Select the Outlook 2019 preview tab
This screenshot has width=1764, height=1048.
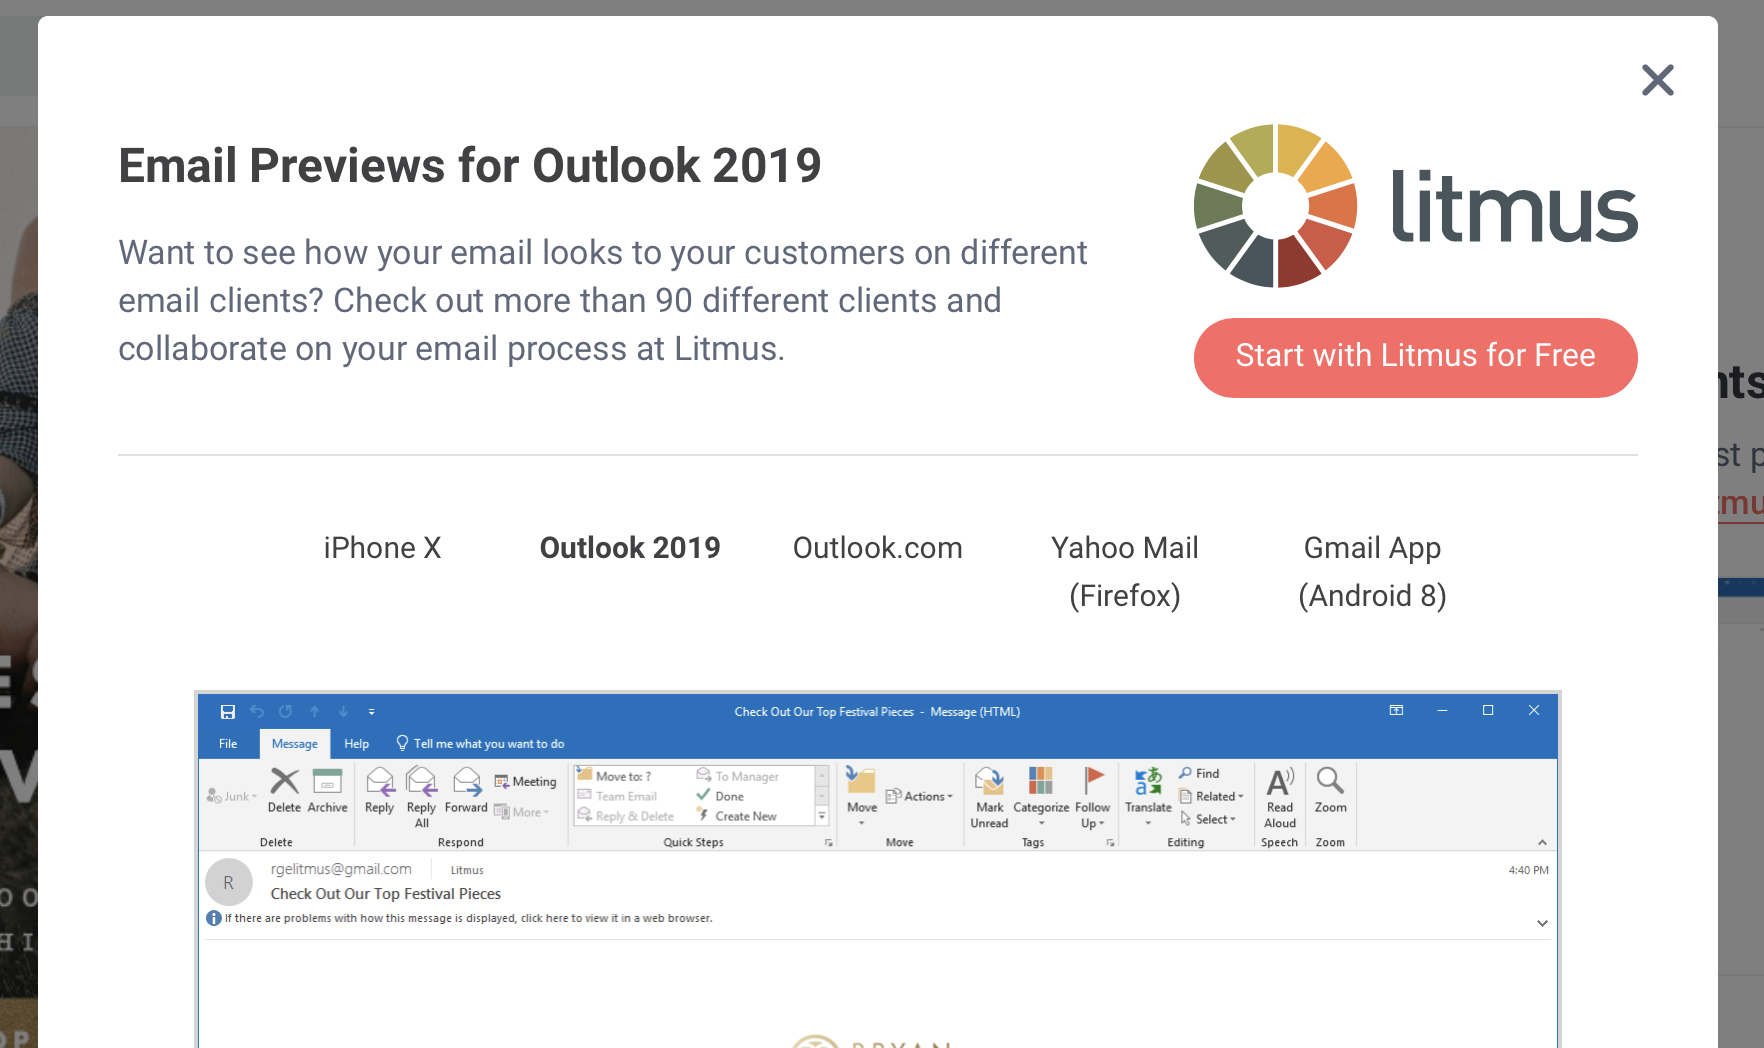click(630, 548)
